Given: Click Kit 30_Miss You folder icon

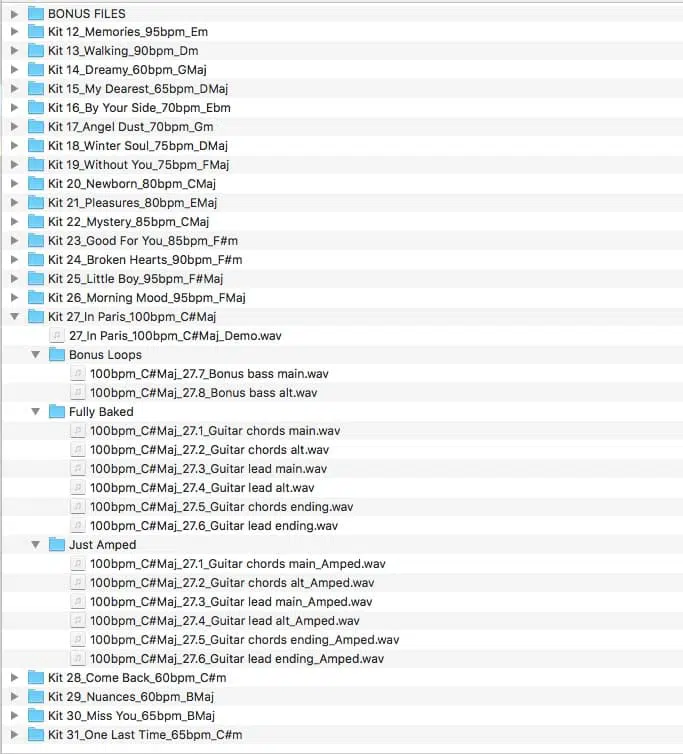Looking at the screenshot, I should click(36, 716).
